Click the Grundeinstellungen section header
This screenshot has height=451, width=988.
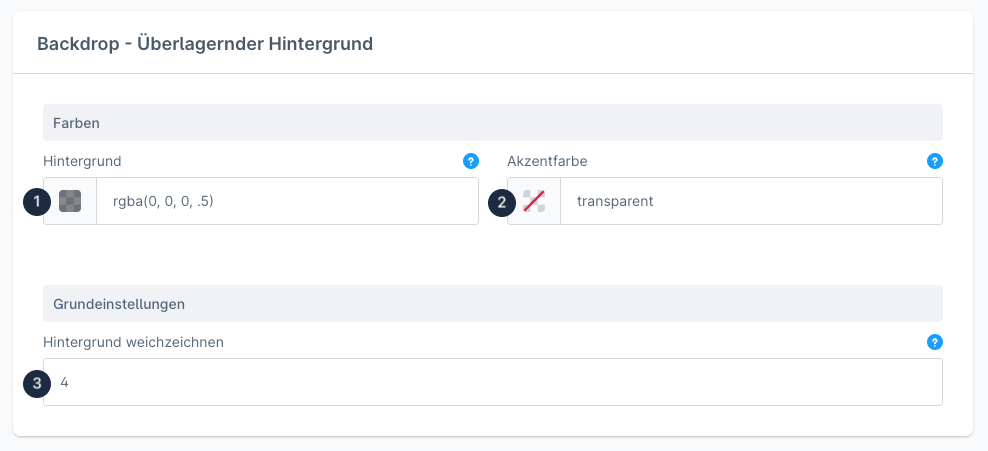(492, 303)
